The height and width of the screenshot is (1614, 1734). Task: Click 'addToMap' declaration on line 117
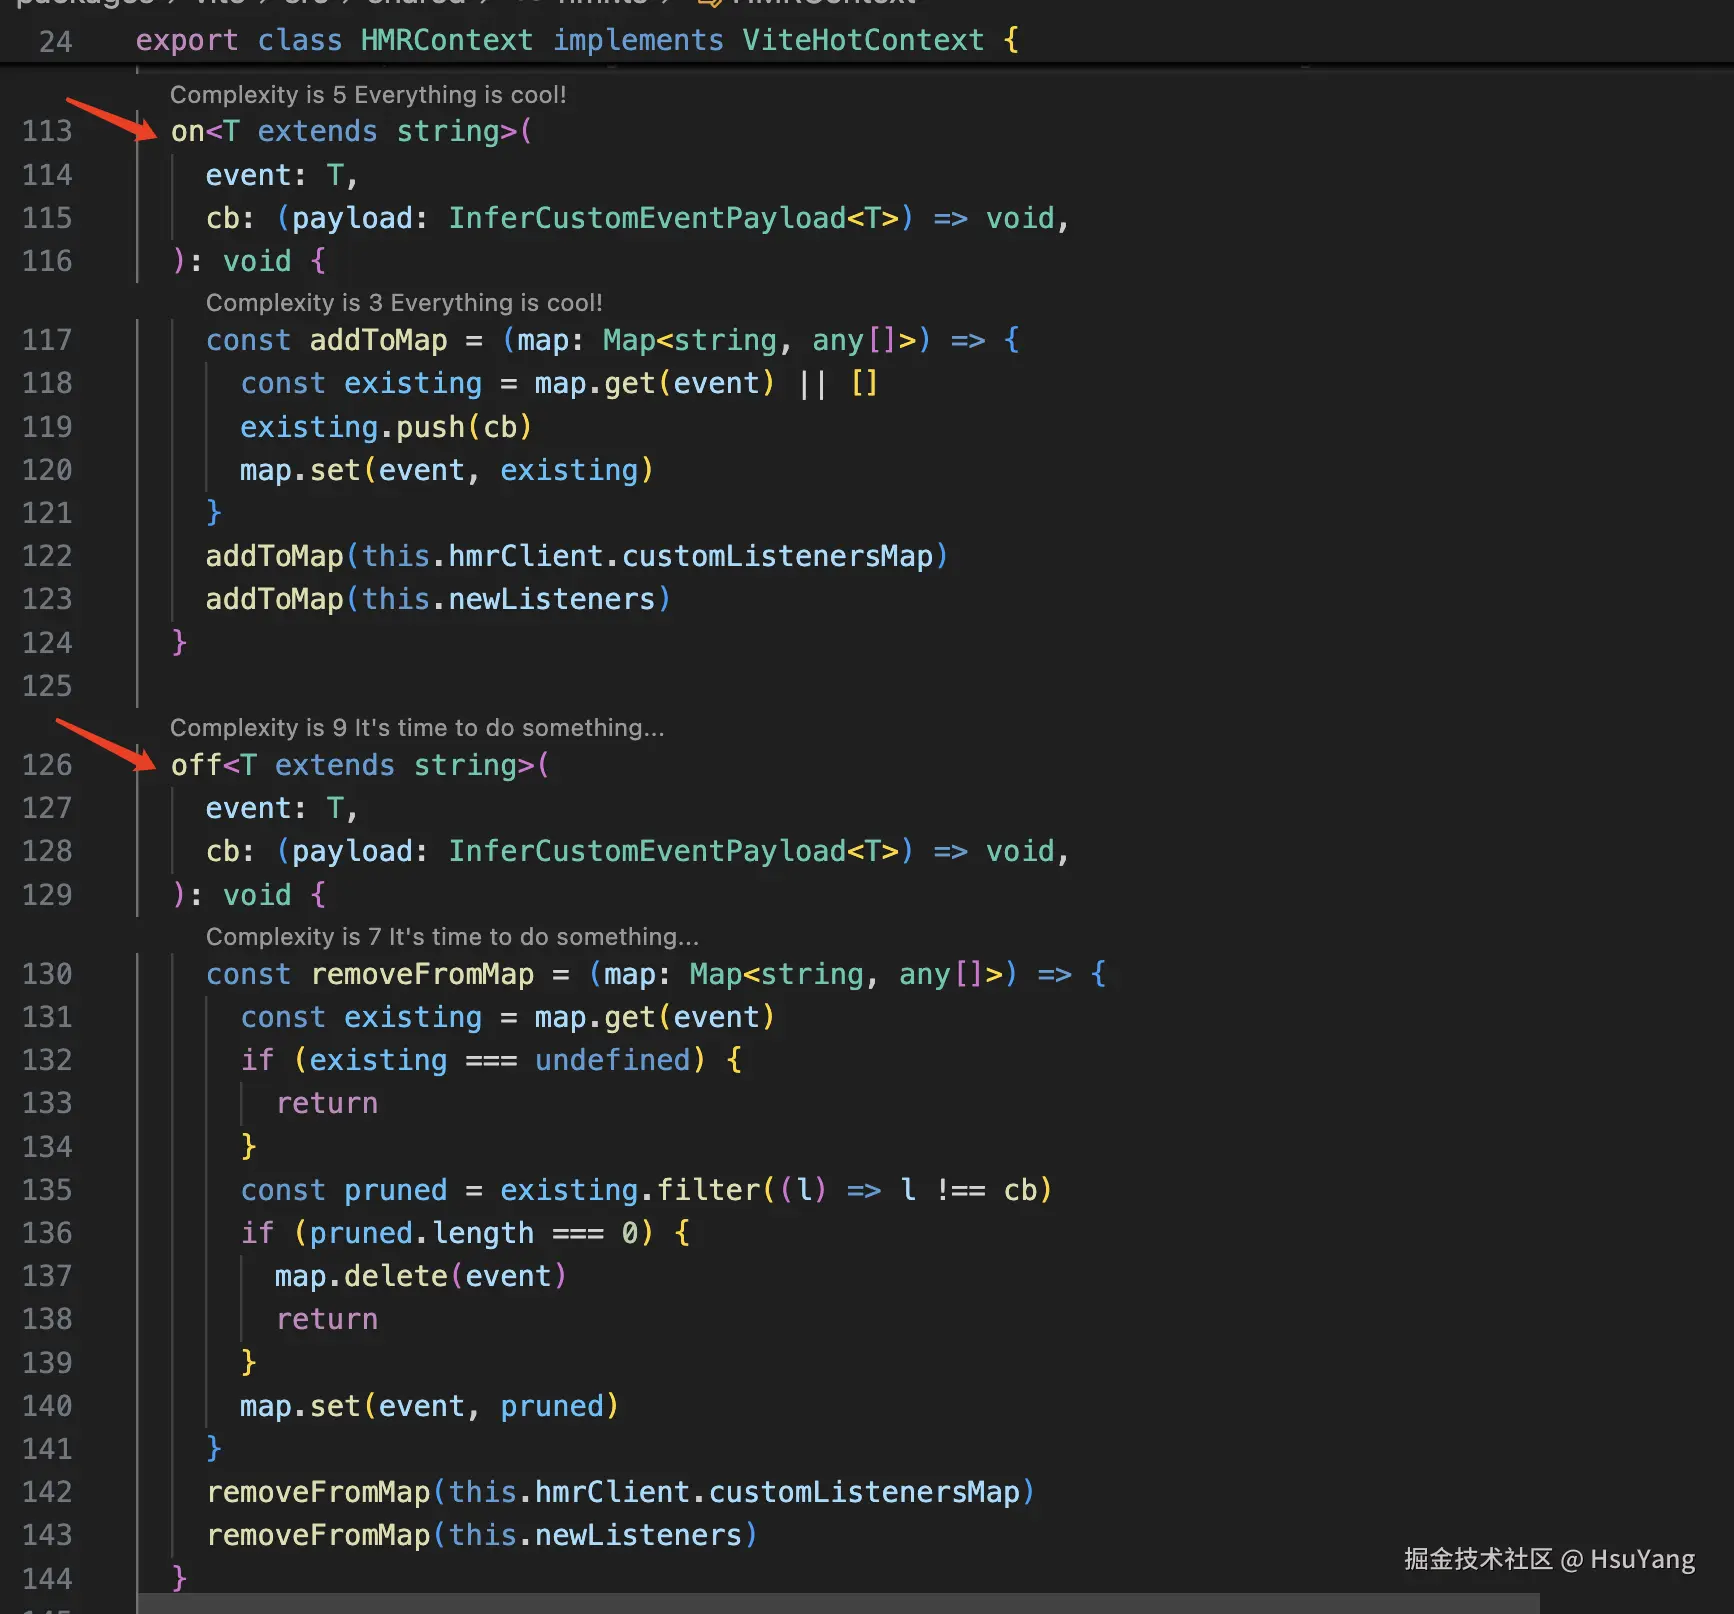(x=378, y=341)
